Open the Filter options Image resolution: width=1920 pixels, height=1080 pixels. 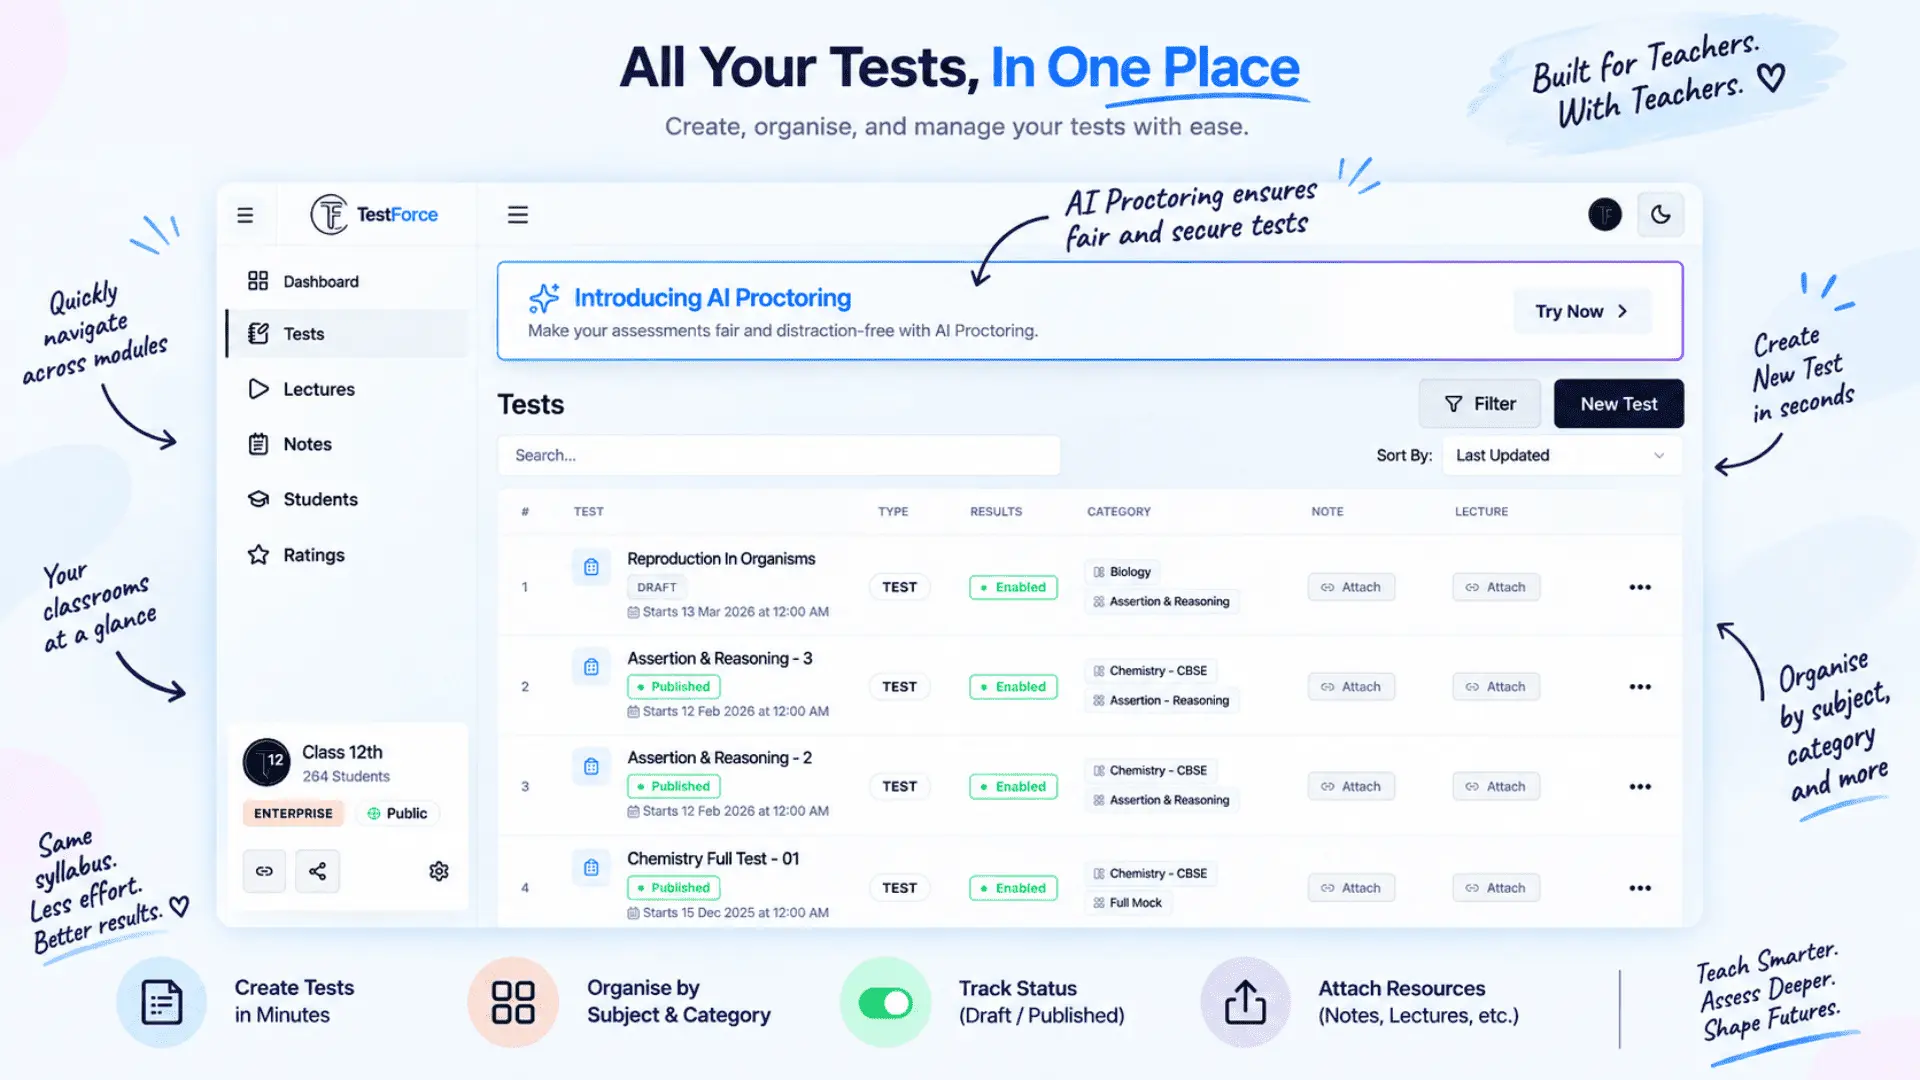tap(1479, 404)
